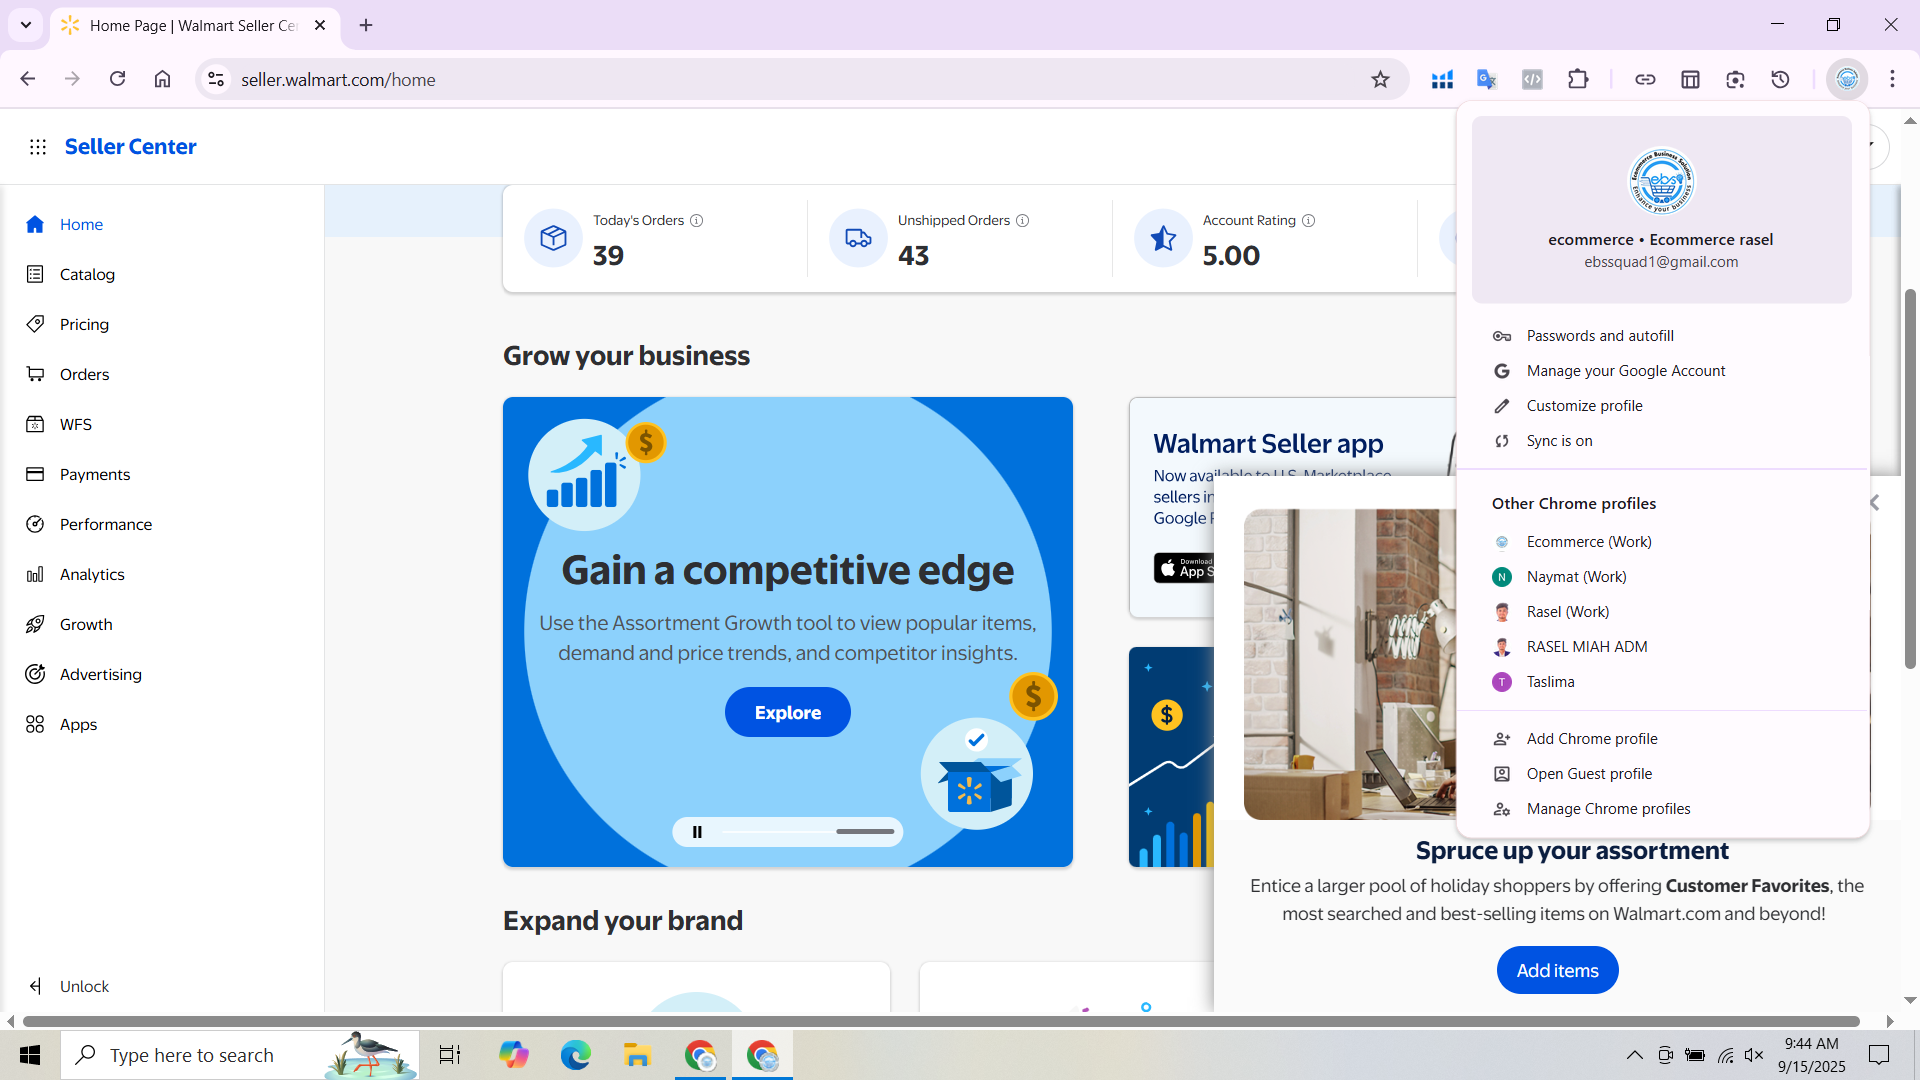This screenshot has height=1080, width=1920.
Task: Click the Seller Center logo link
Action: (x=130, y=147)
